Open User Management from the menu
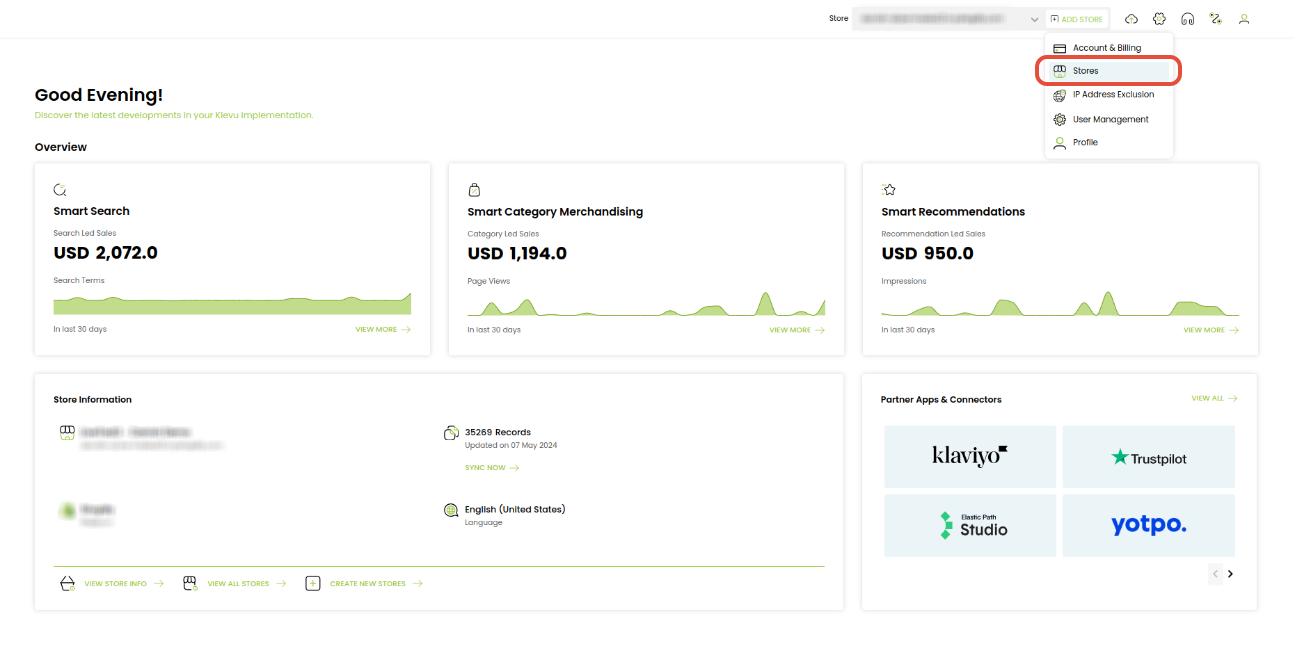Viewport: 1295px width, 646px height. (1109, 119)
